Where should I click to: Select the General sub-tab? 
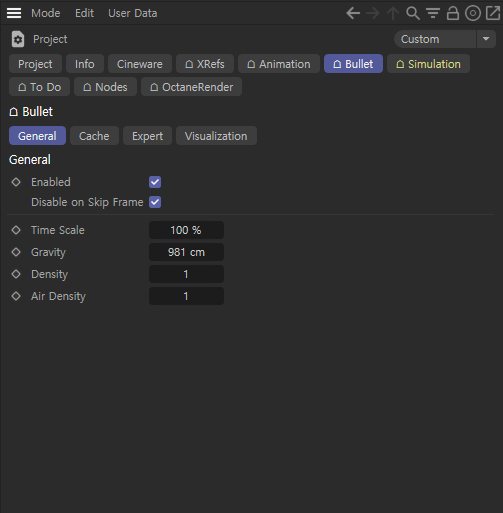tap(37, 136)
